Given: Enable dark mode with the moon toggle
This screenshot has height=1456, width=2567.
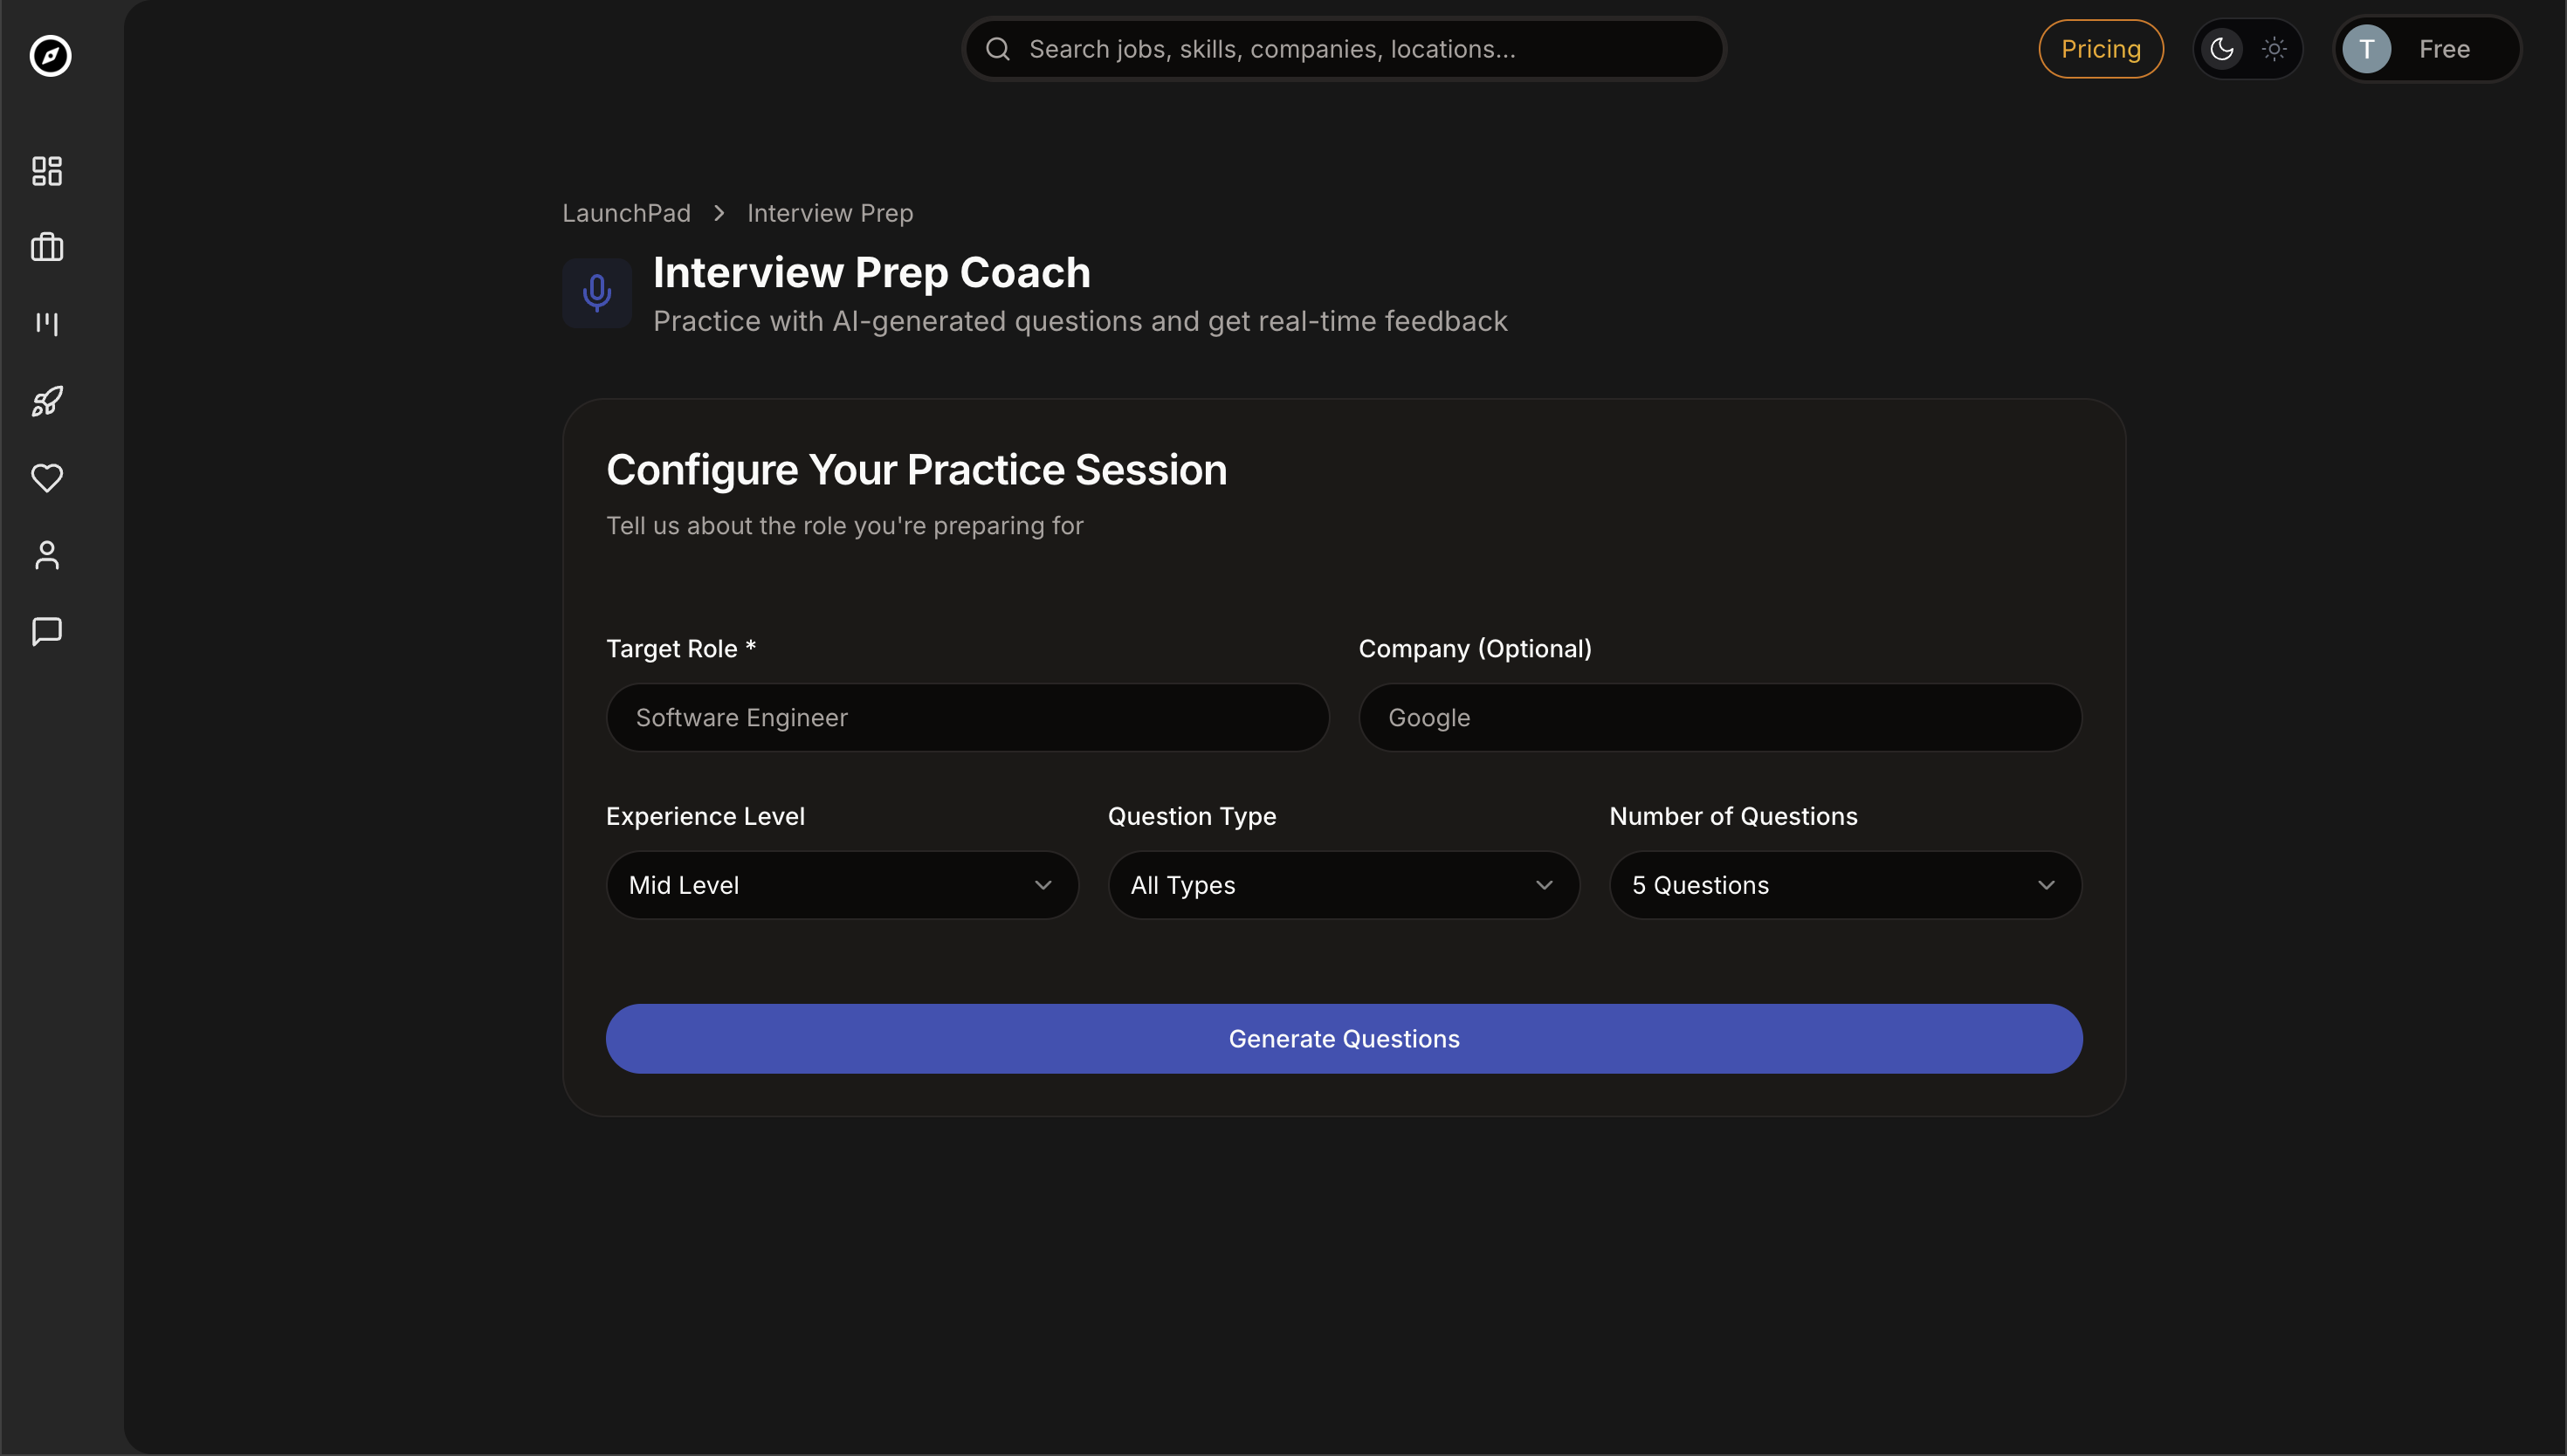Looking at the screenshot, I should pyautogui.click(x=2221, y=48).
